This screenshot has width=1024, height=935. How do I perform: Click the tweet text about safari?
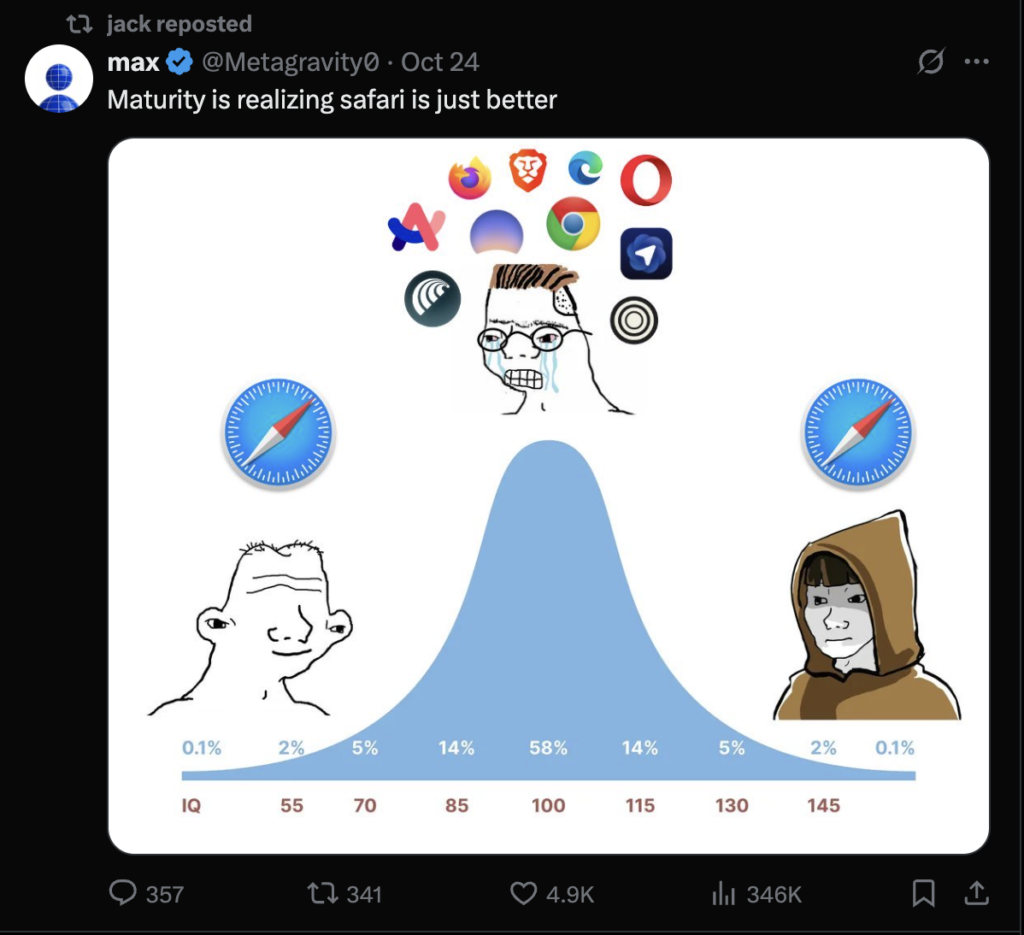coord(332,99)
